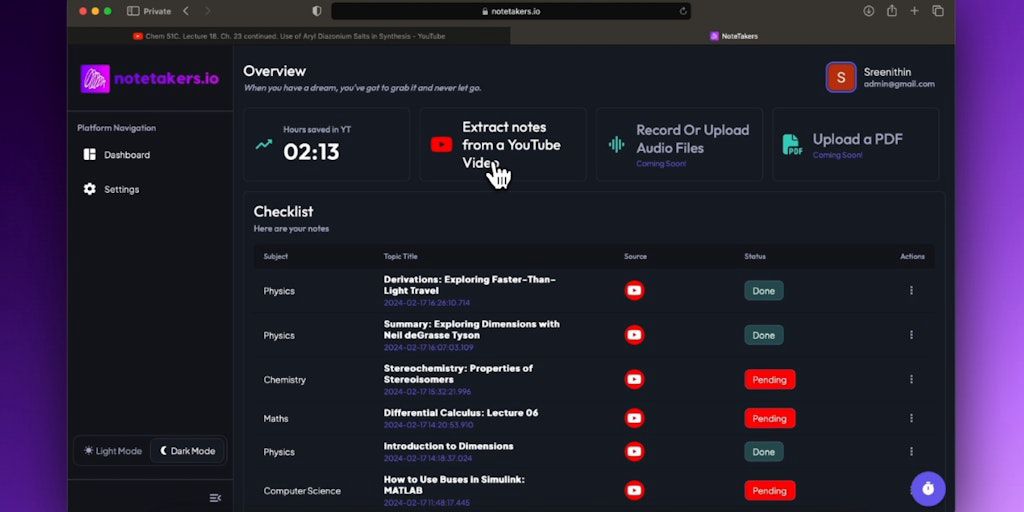Click YouTube source icon for Differential Calculus row
1024x512 pixels.
[634, 418]
